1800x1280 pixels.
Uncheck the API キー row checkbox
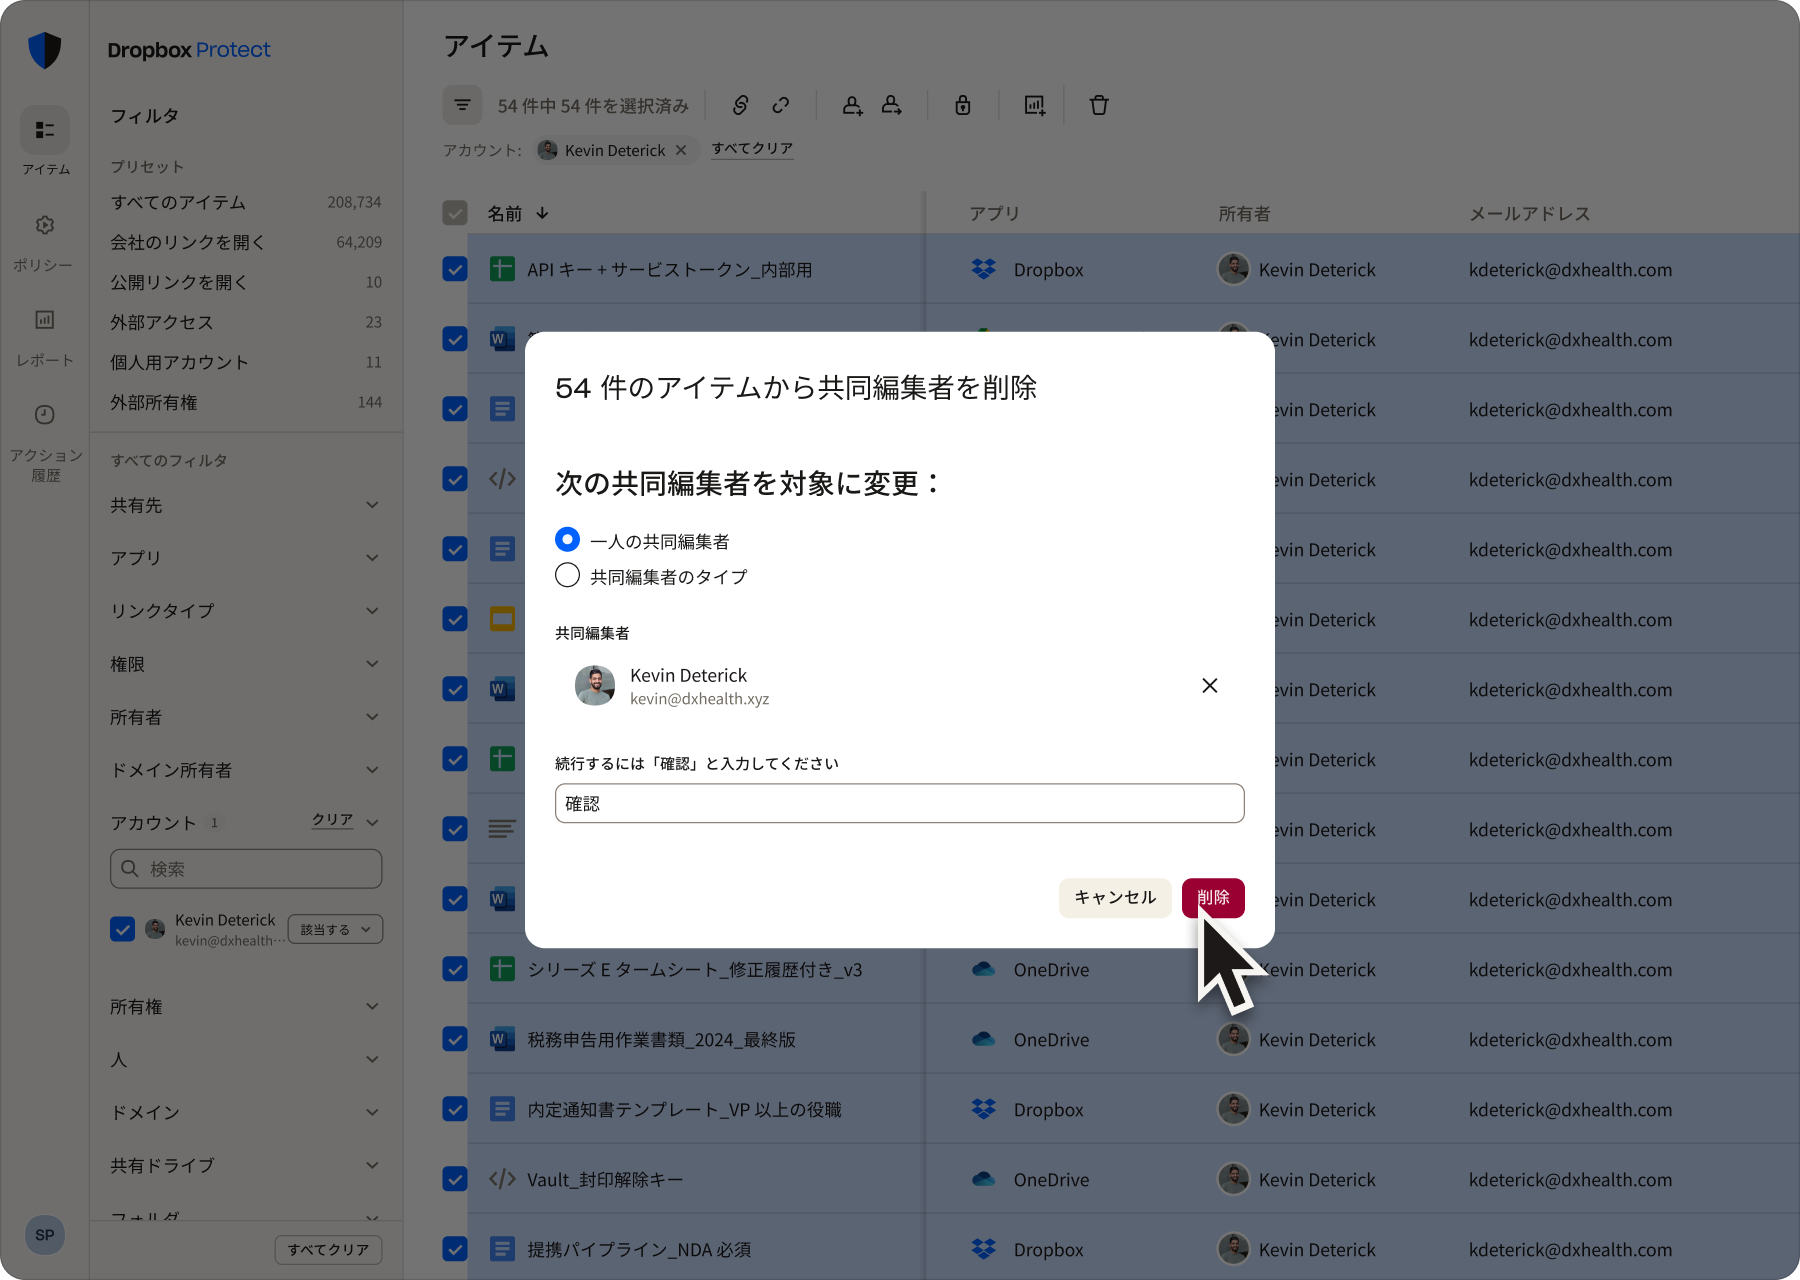(x=455, y=269)
